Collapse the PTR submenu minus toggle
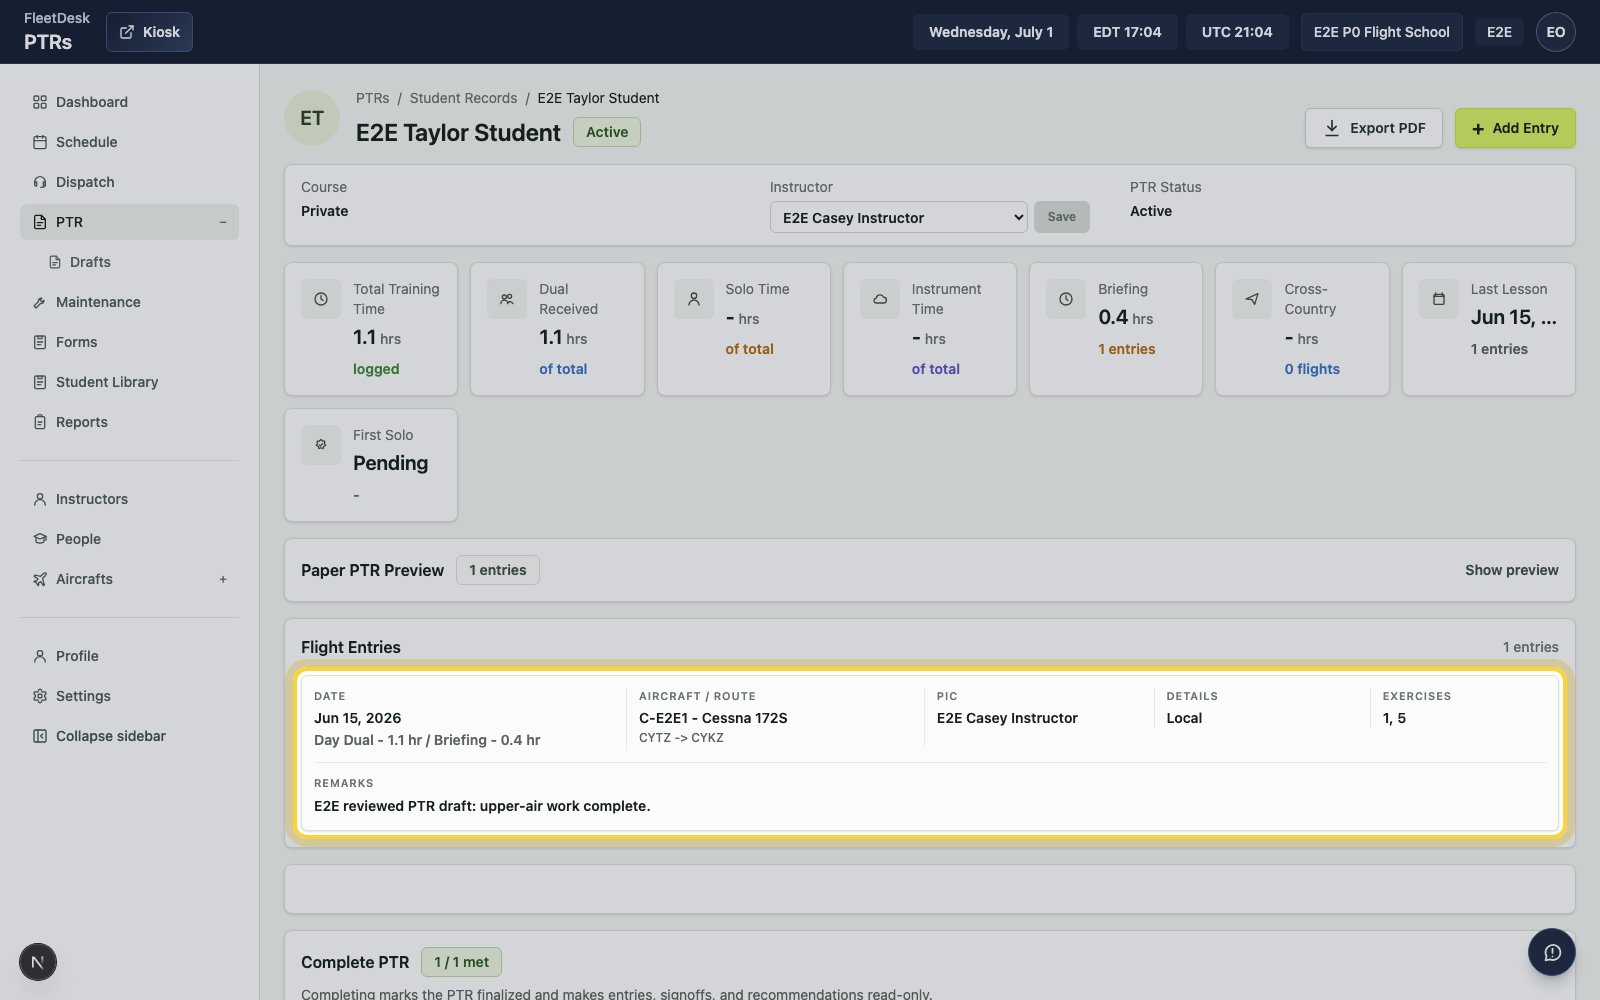The width and height of the screenshot is (1600, 1000). [x=223, y=222]
